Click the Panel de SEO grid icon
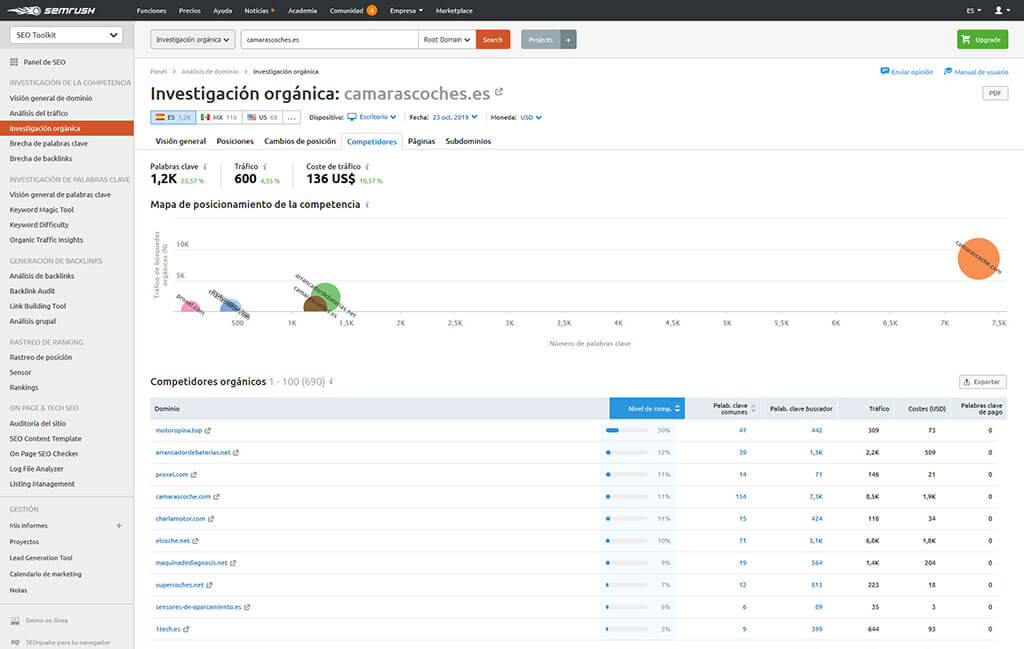Image resolution: width=1024 pixels, height=649 pixels. [x=14, y=62]
